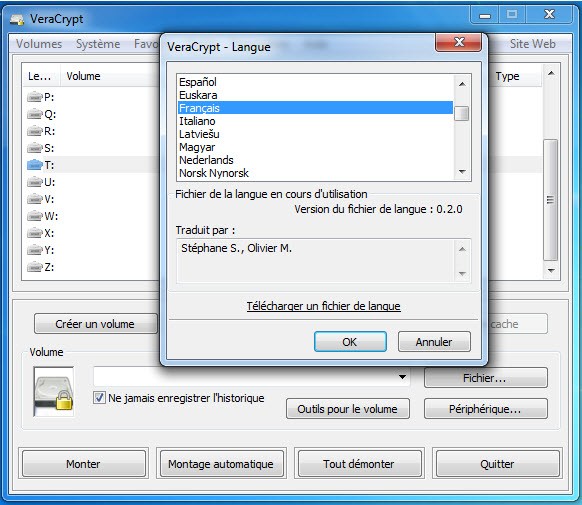This screenshot has height=505, width=582.
Task: Click the Monter button
Action: [x=84, y=464]
